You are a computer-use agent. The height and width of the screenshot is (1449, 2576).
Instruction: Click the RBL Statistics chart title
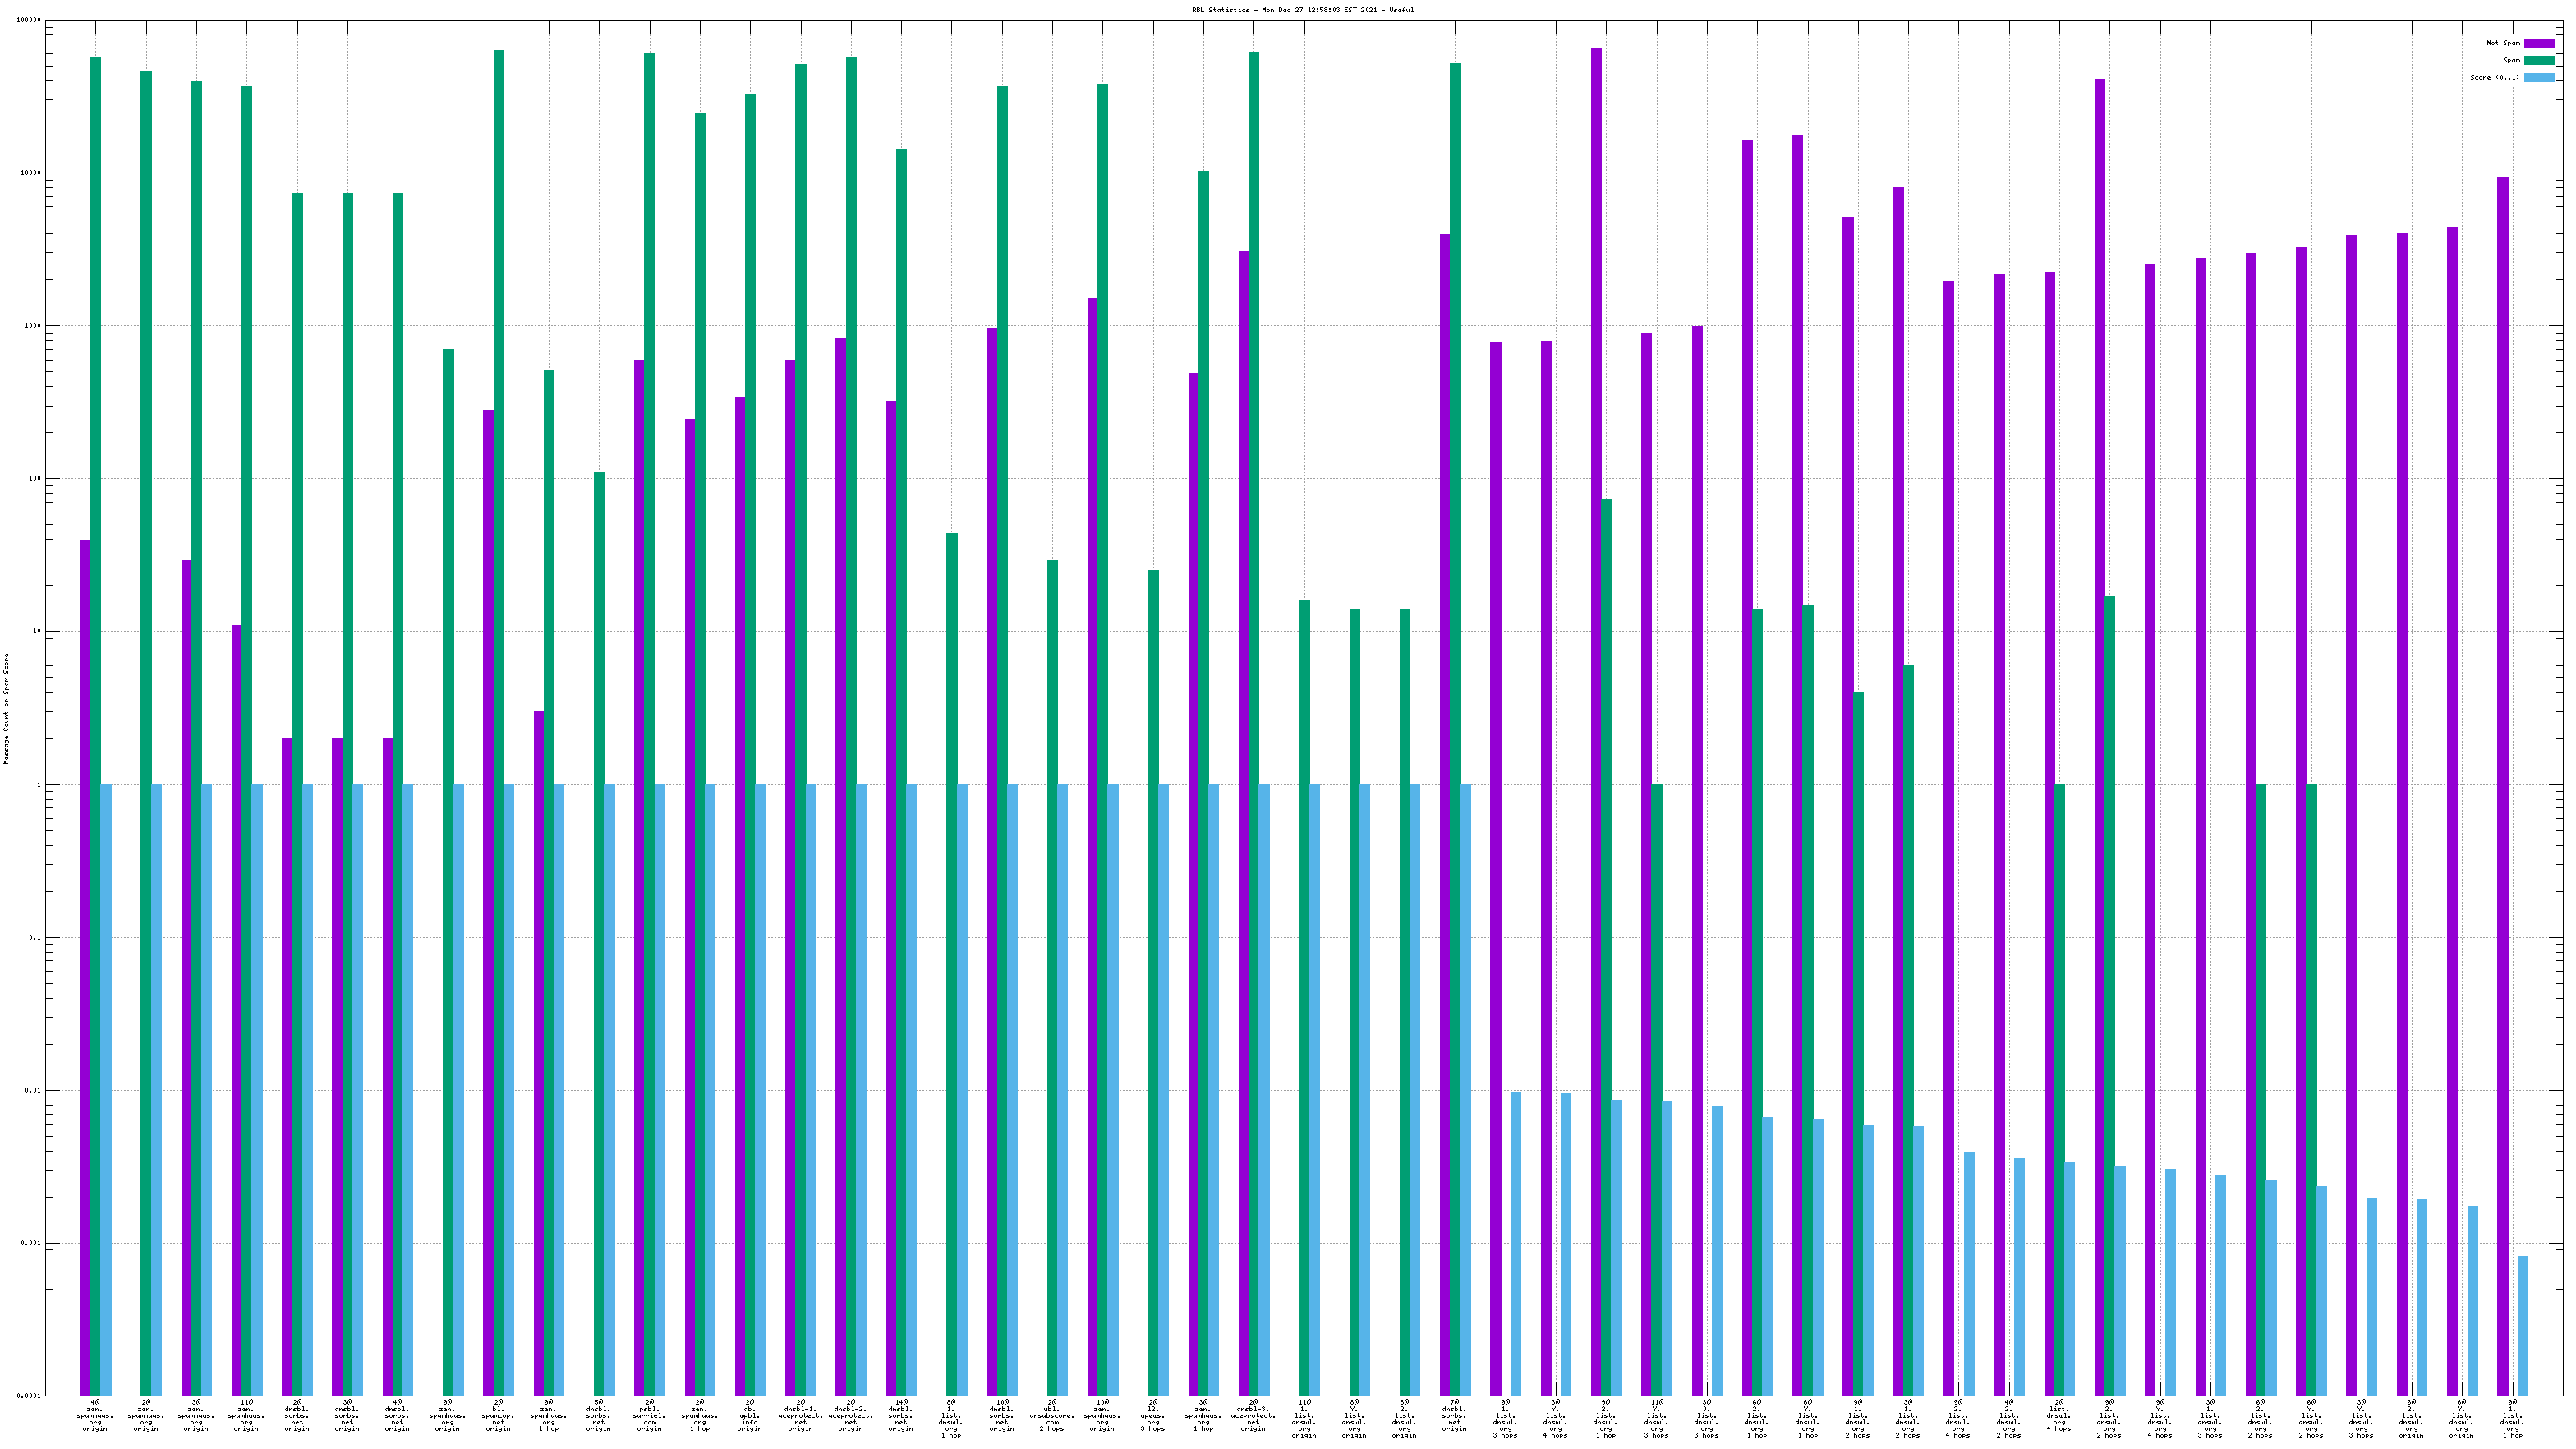pos(1302,10)
